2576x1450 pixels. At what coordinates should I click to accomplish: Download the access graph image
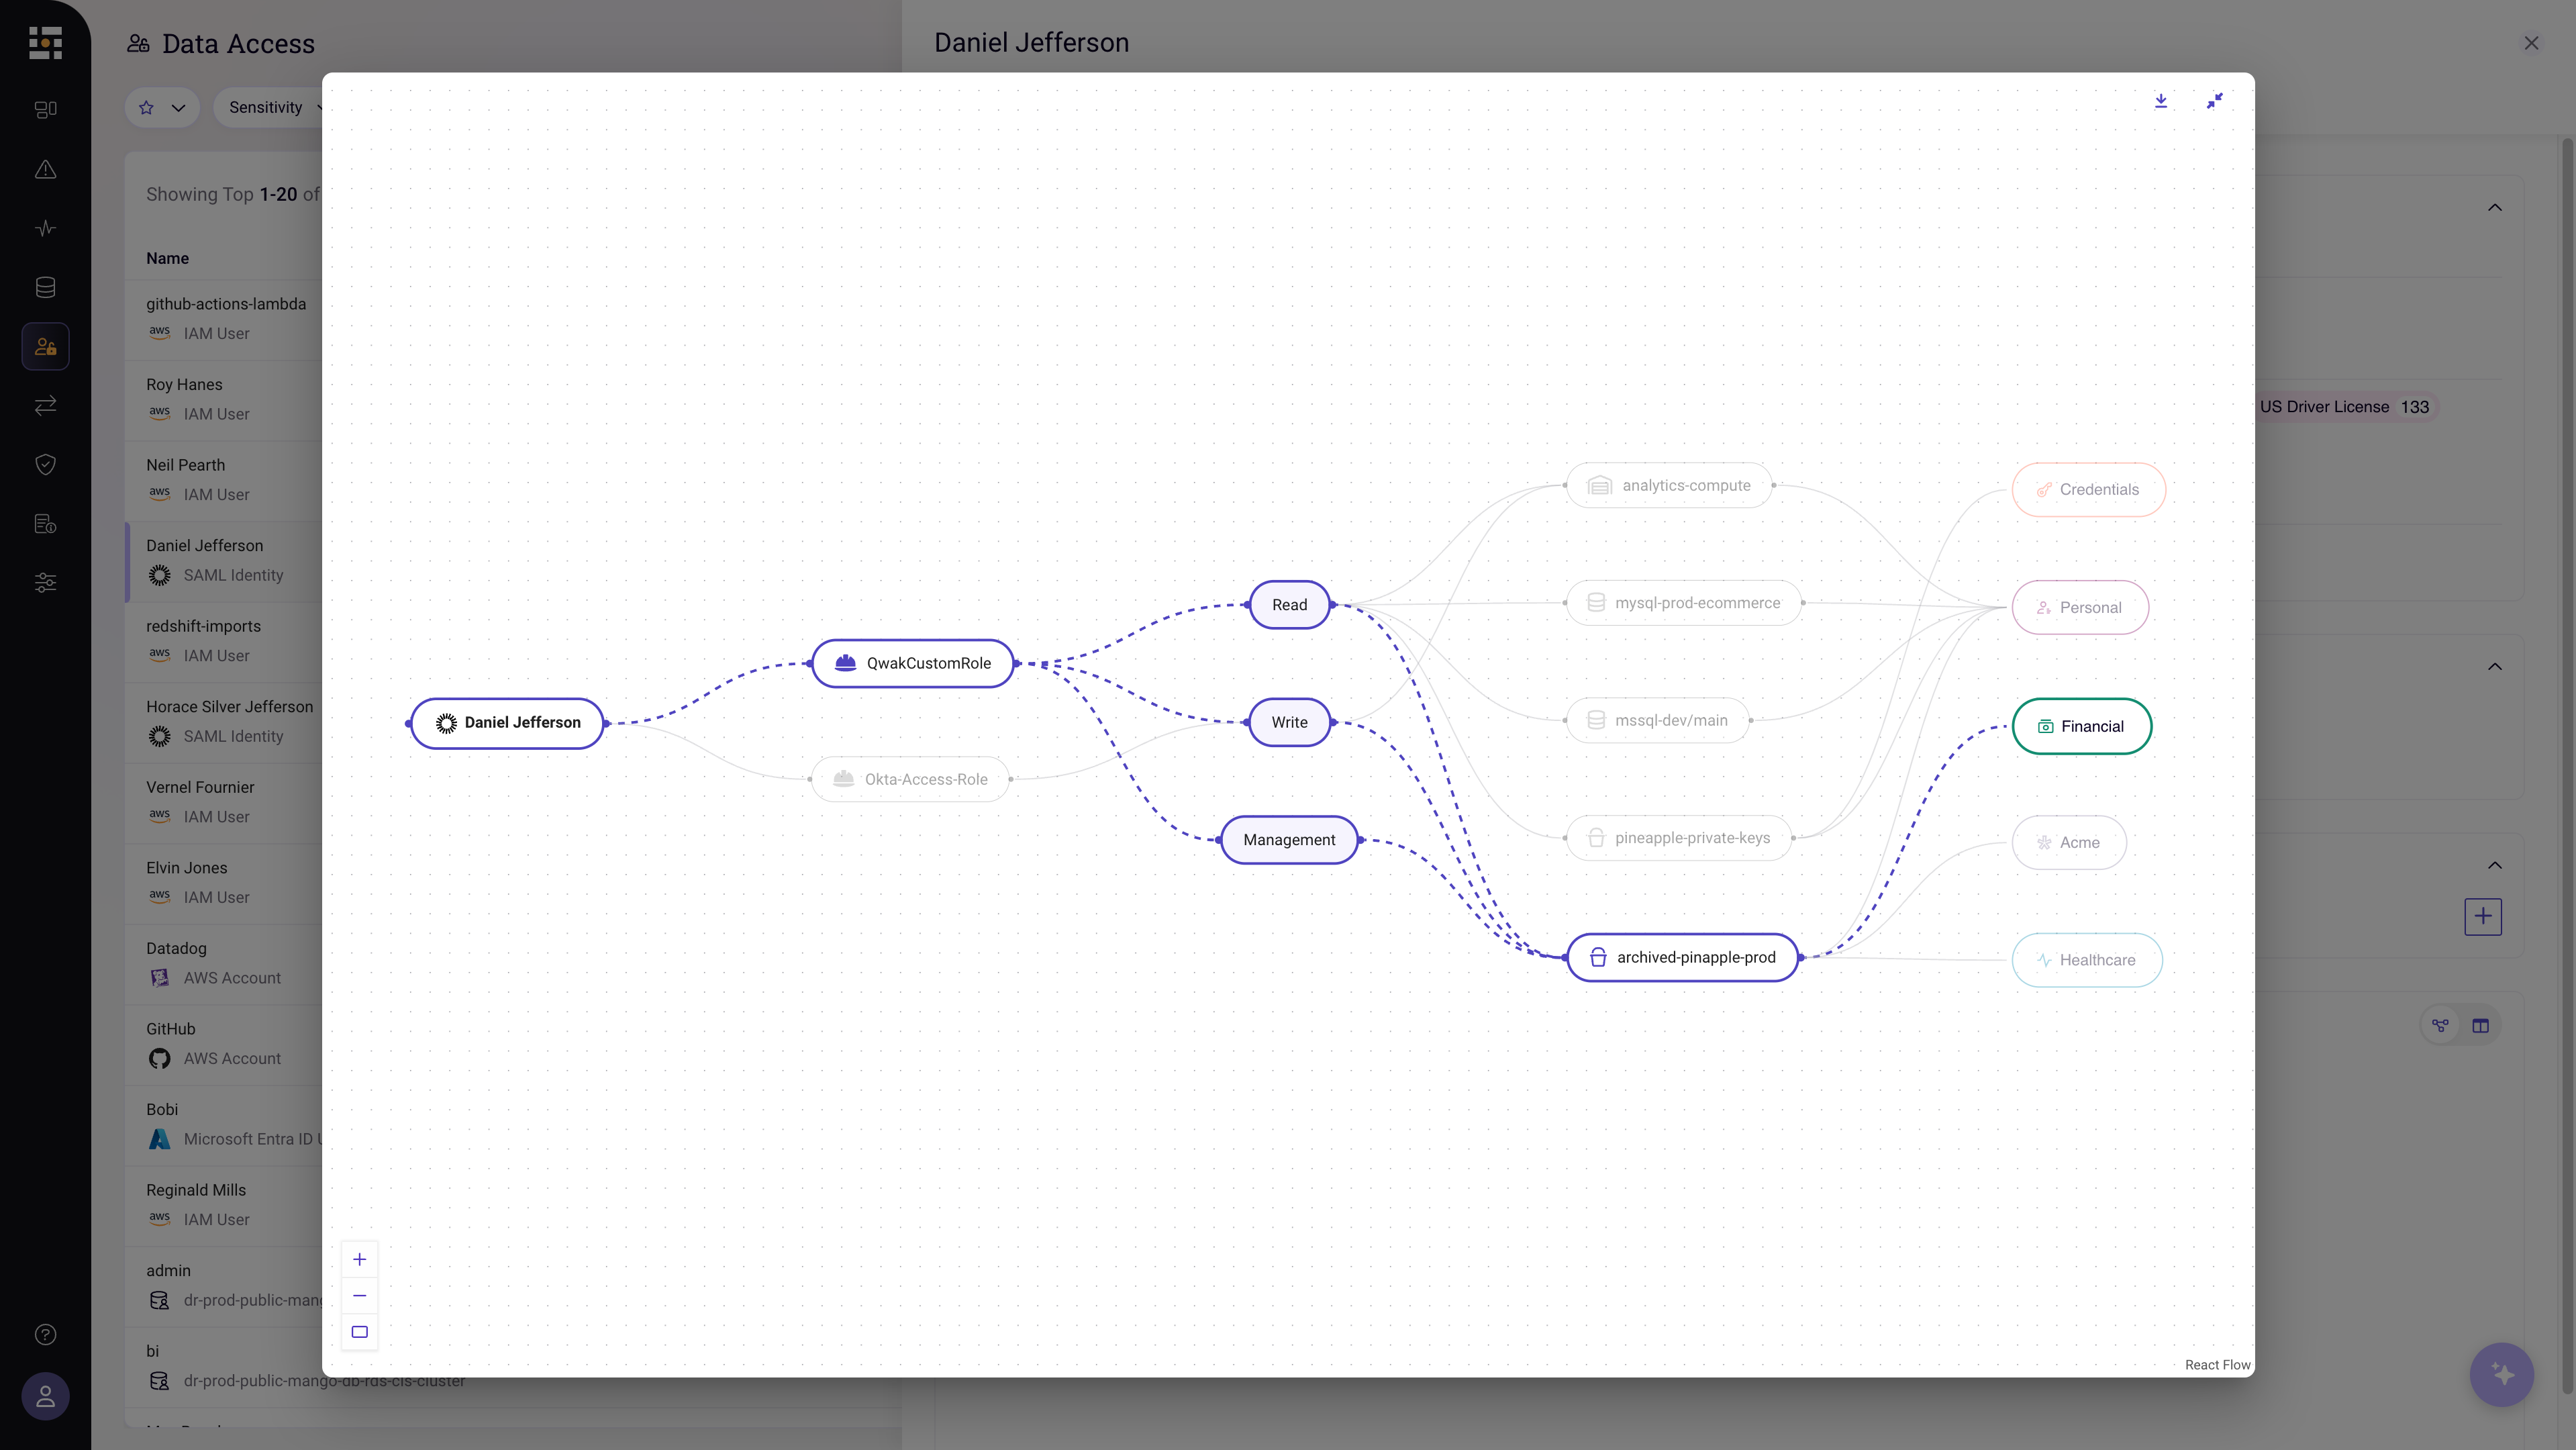tap(2160, 101)
